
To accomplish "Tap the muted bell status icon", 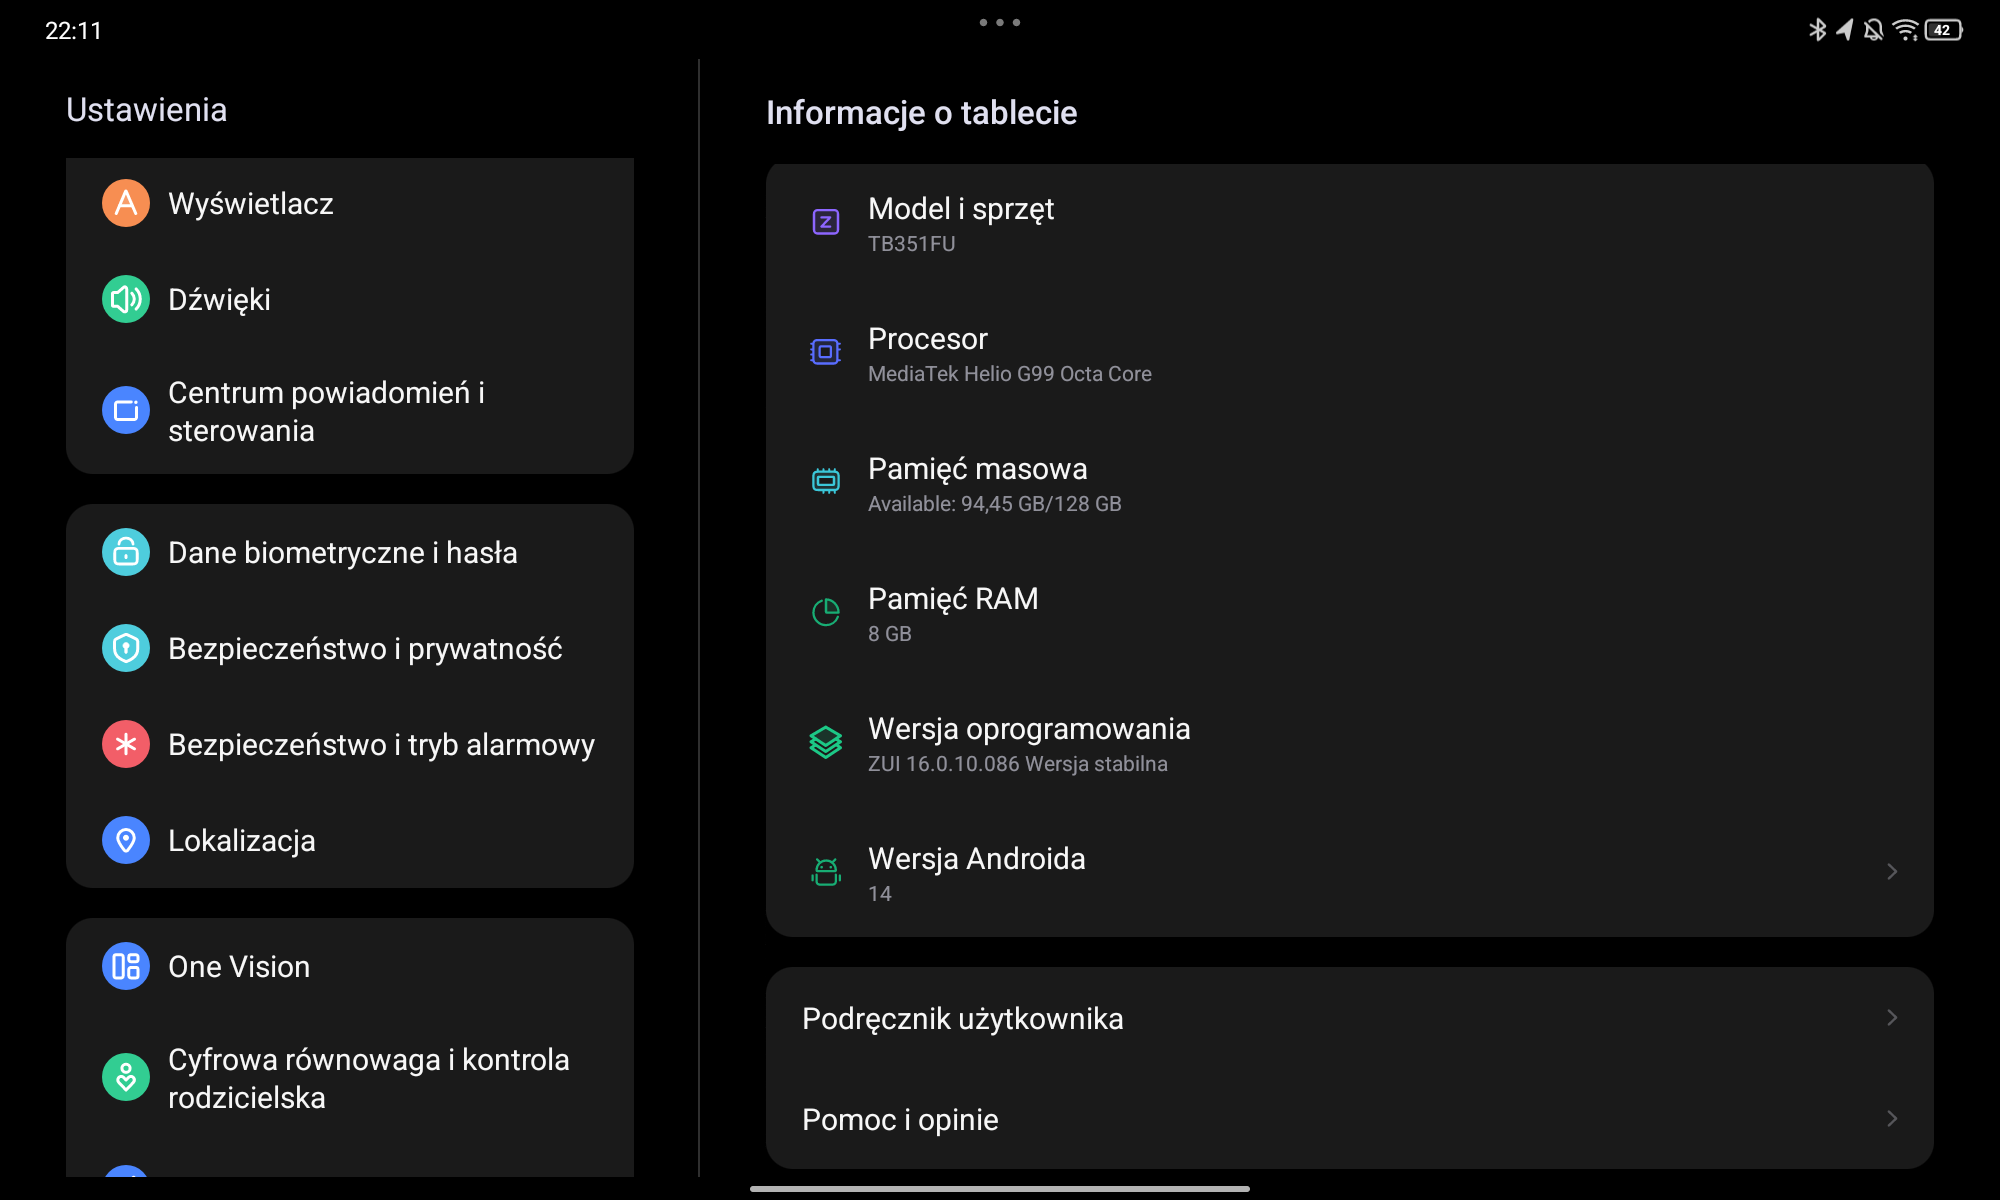I will pos(1874,30).
